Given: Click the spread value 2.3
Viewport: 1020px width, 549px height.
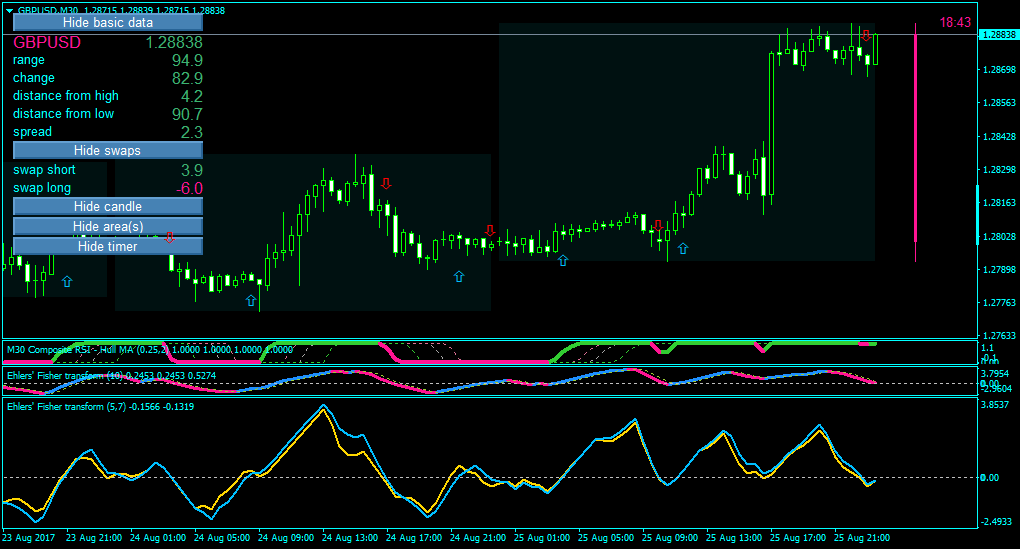Looking at the screenshot, I should (x=192, y=132).
